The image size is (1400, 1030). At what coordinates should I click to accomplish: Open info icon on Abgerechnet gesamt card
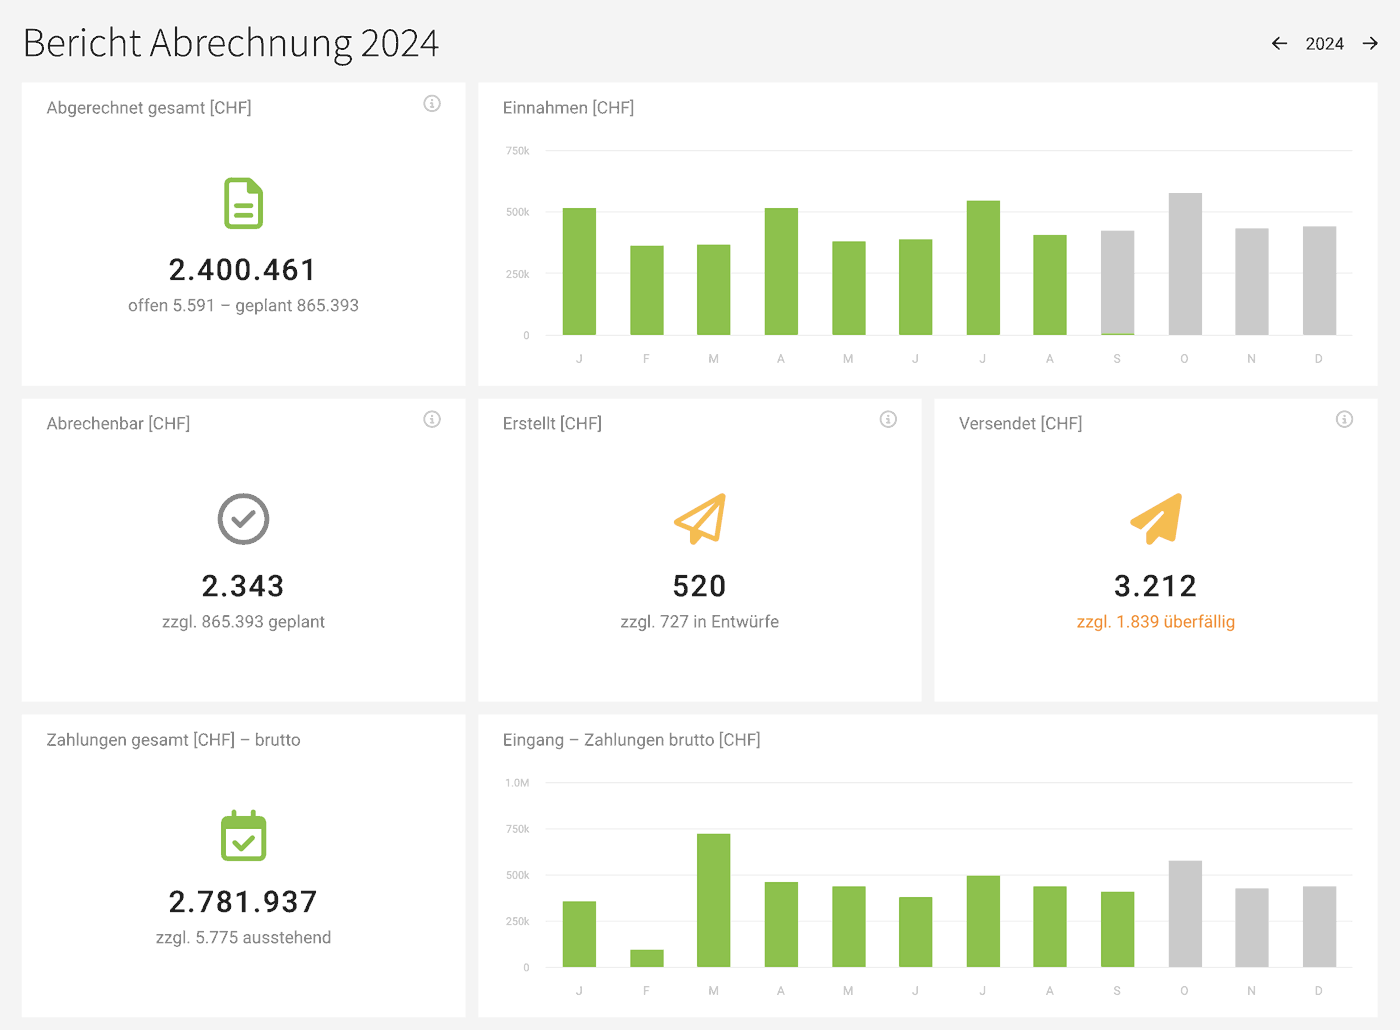(432, 103)
